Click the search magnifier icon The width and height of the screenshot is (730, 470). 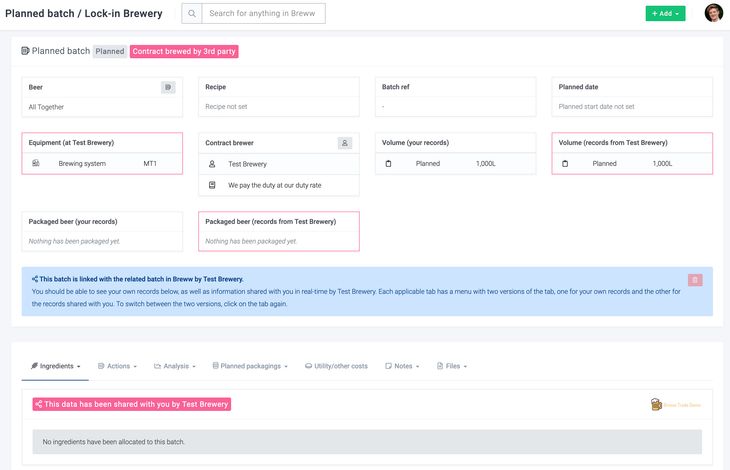click(x=192, y=14)
